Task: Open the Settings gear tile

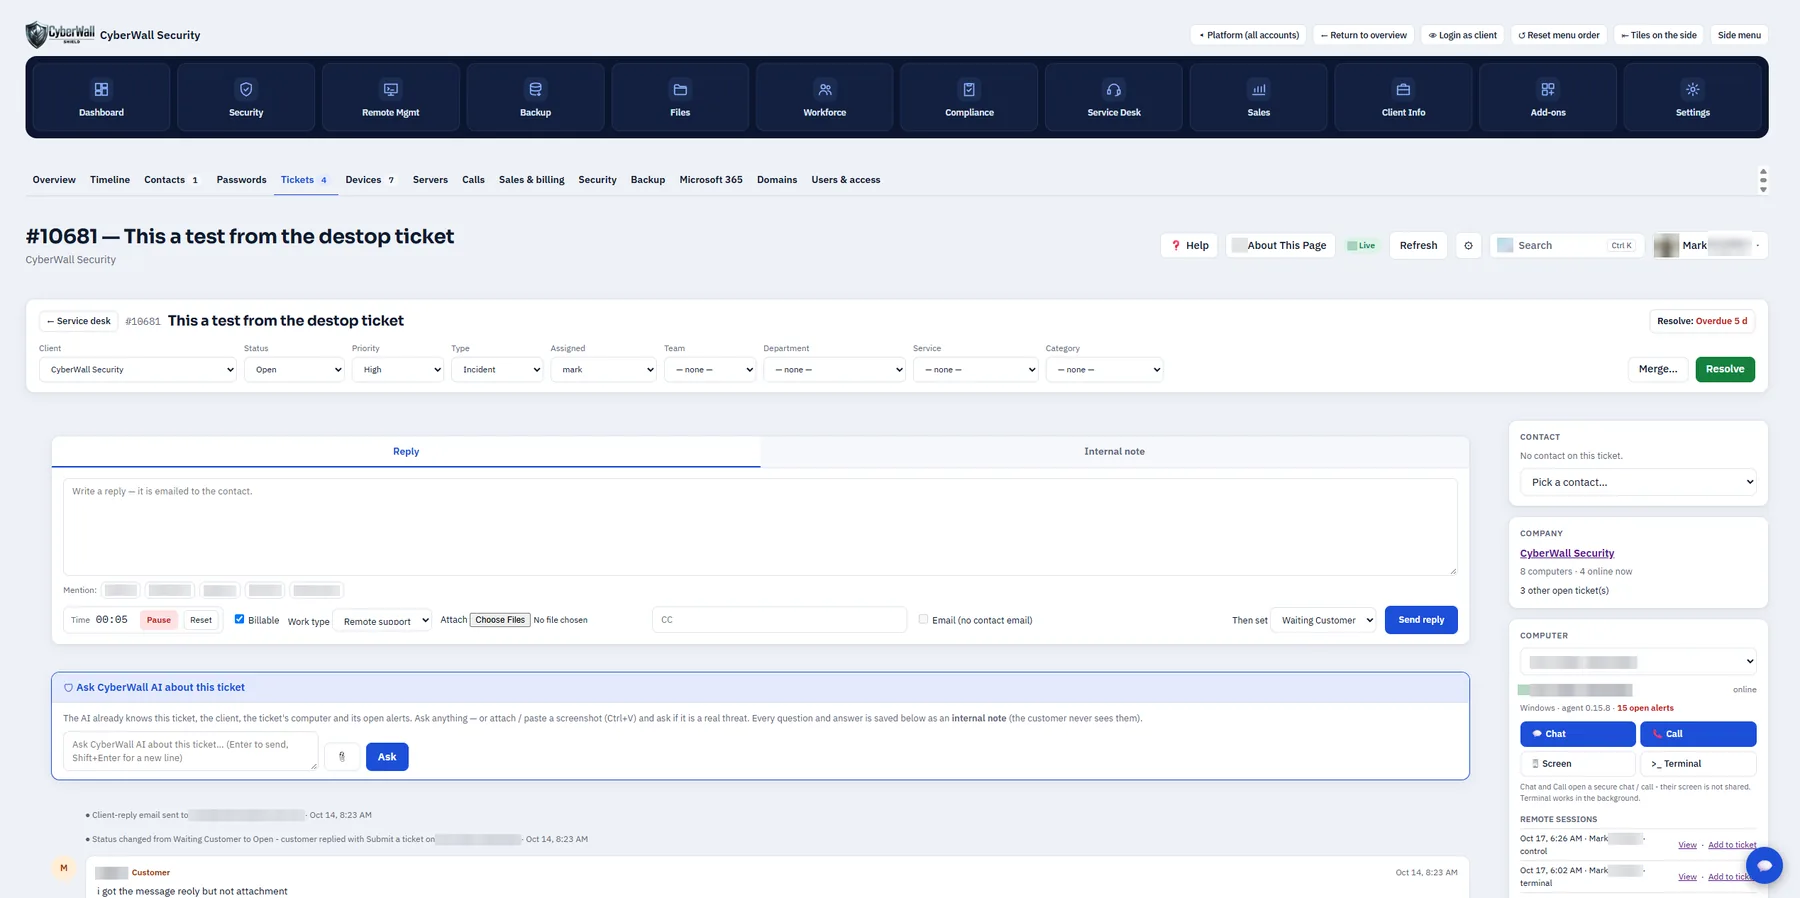Action: [1693, 97]
